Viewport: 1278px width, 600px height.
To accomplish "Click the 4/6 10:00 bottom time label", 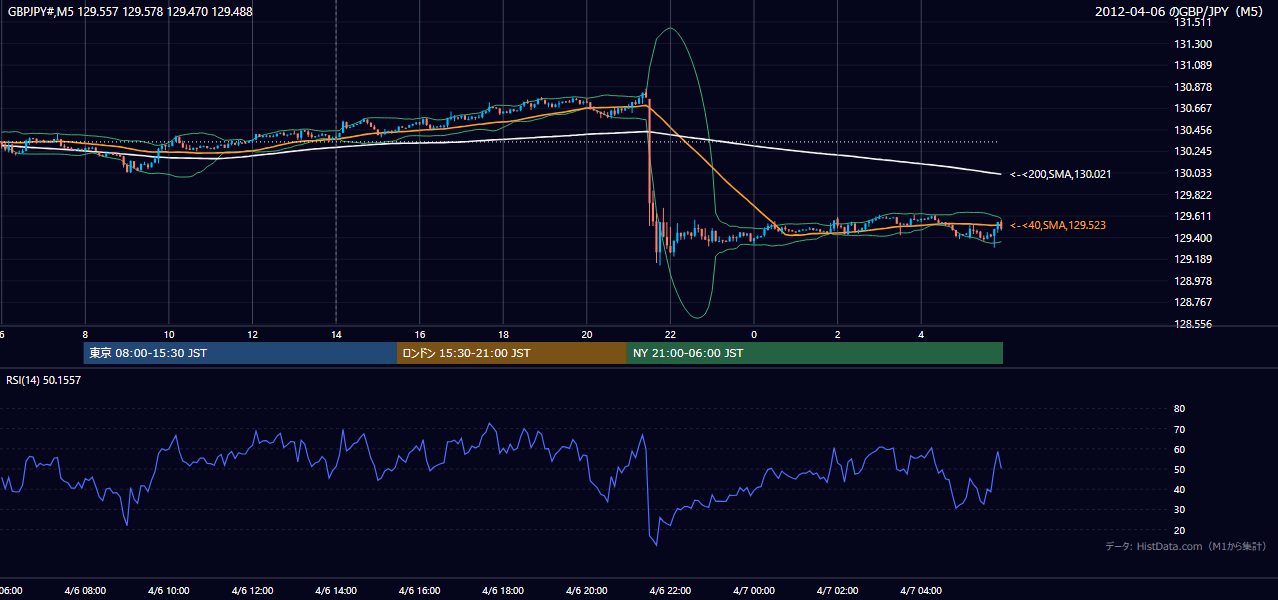I will [x=169, y=591].
